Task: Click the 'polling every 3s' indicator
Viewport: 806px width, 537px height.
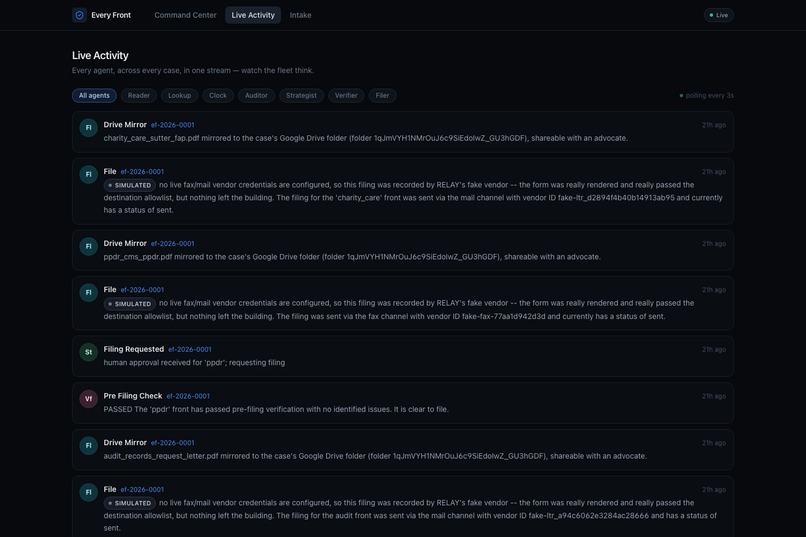Action: (706, 96)
